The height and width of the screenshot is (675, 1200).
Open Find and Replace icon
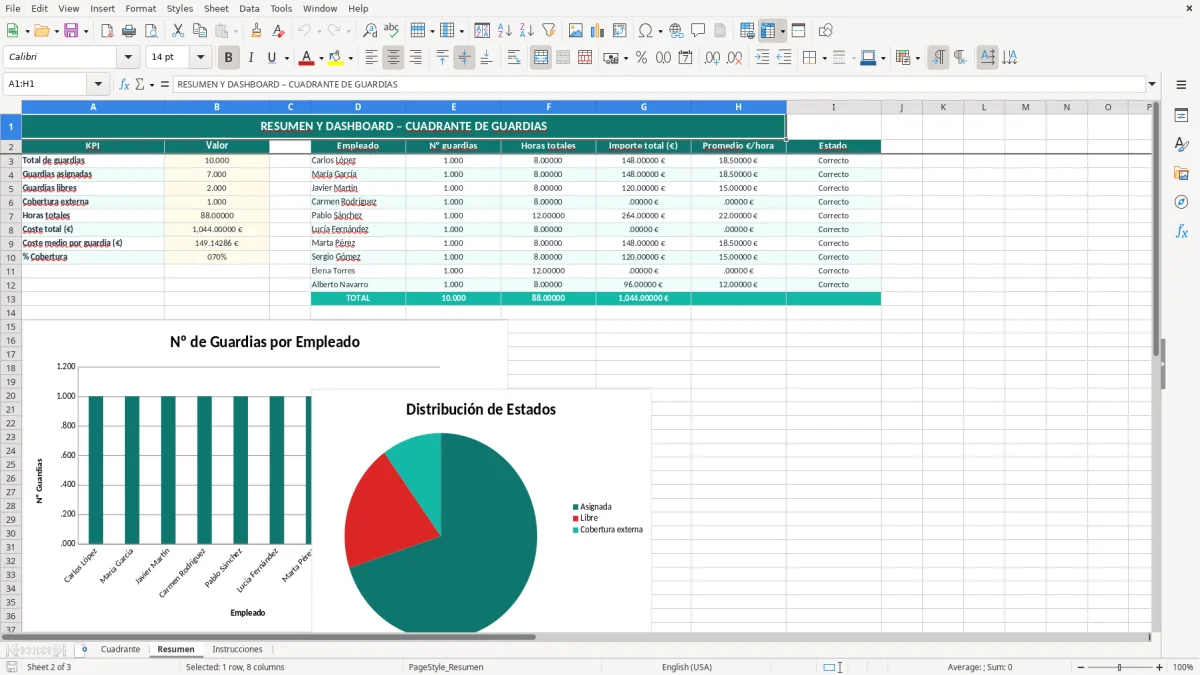[370, 31]
